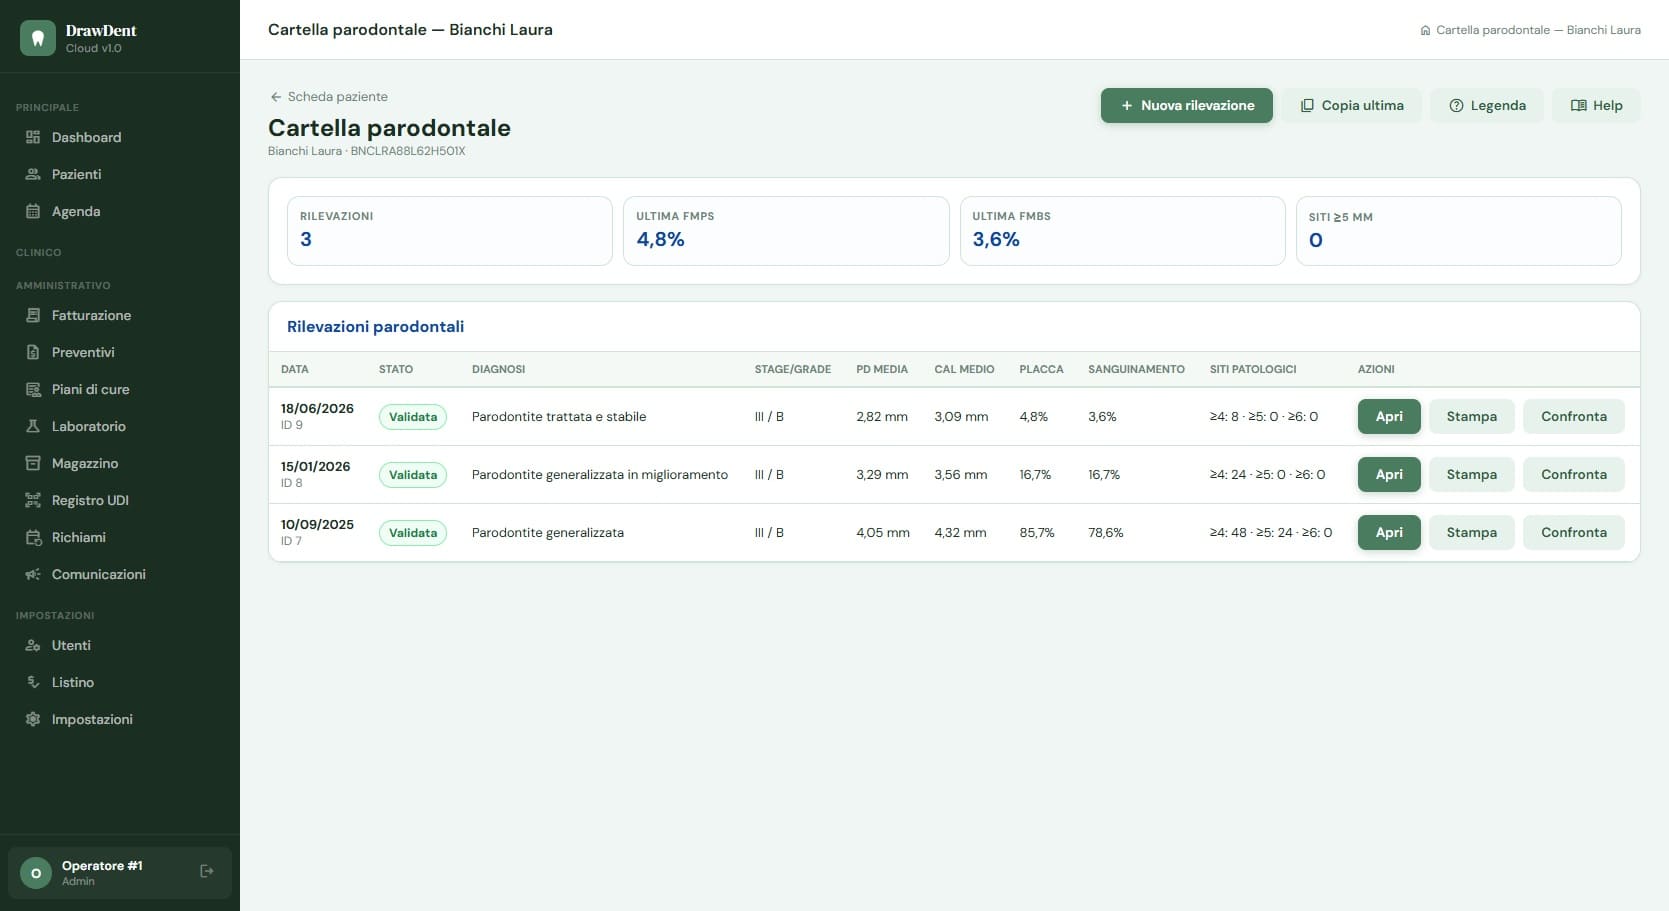1669x911 pixels.
Task: Open Apri for the 18/06/2026 survey
Action: [x=1389, y=416]
